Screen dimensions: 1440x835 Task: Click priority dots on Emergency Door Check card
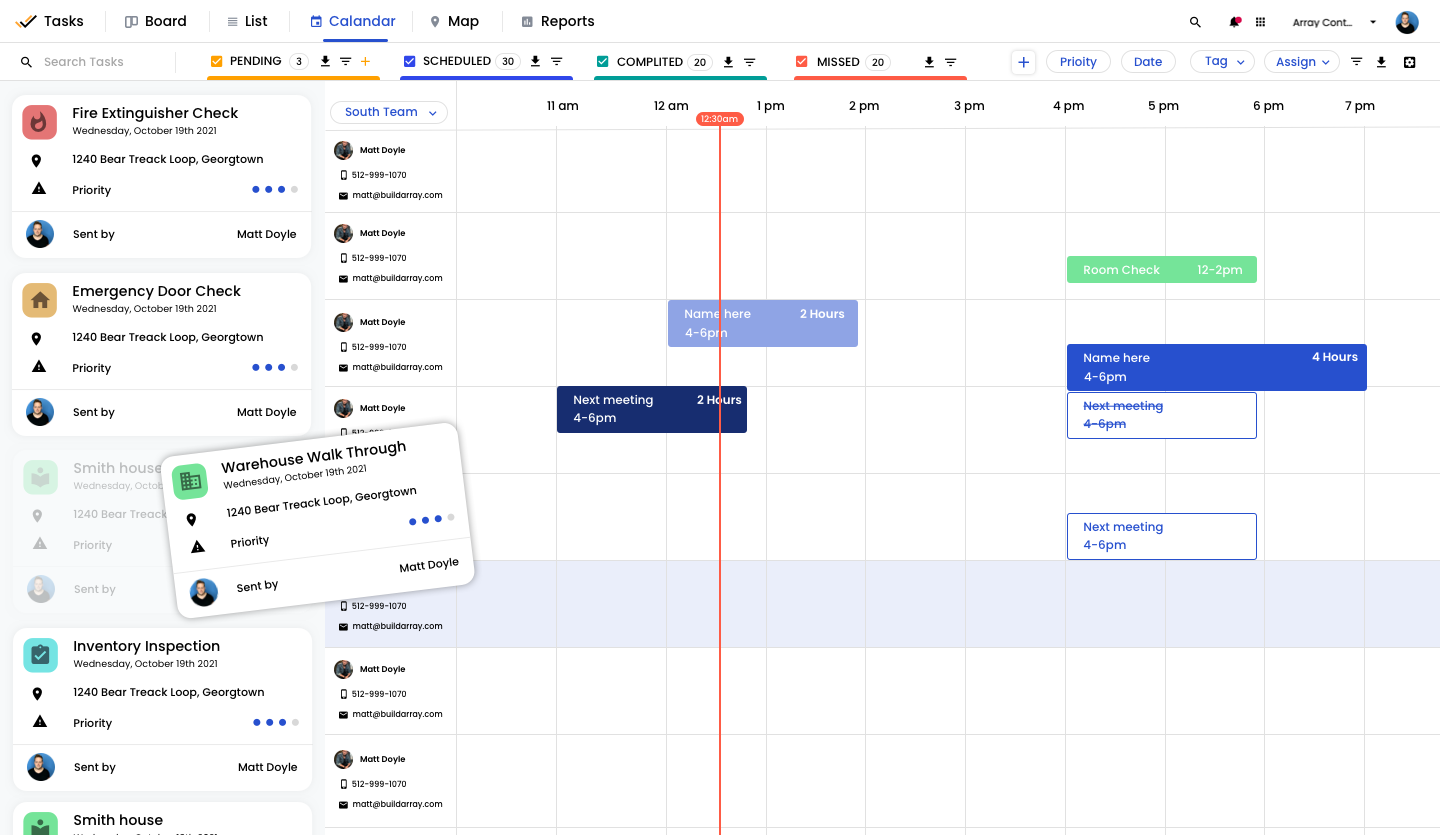click(275, 367)
